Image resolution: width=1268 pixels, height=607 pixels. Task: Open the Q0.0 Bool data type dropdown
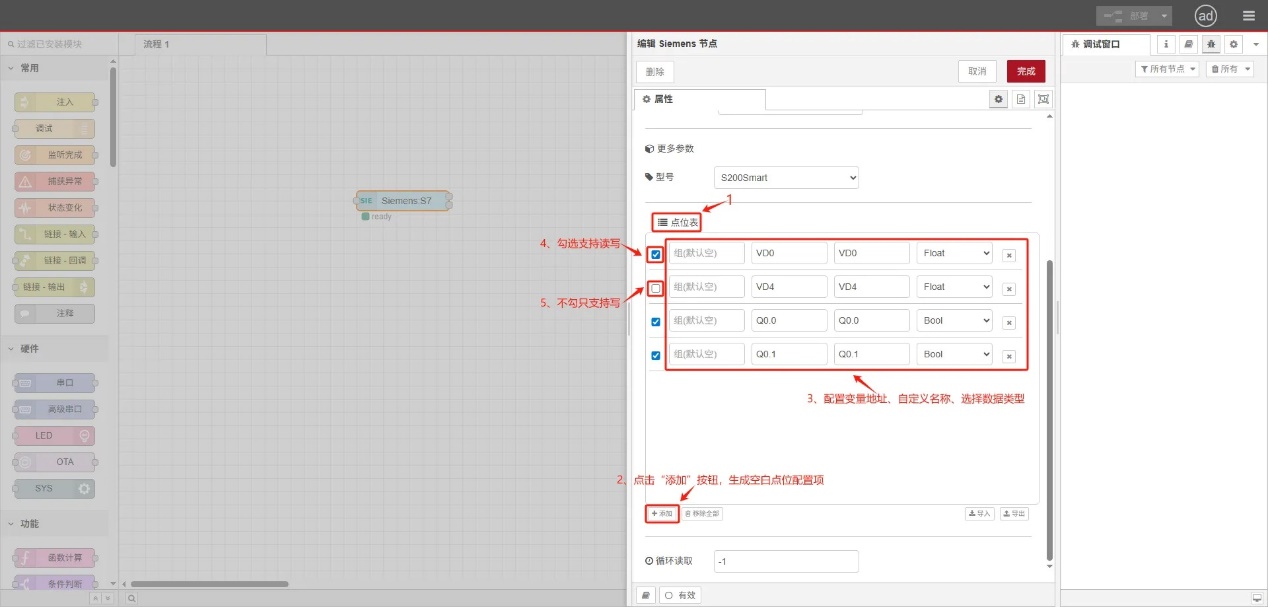[x=954, y=321]
